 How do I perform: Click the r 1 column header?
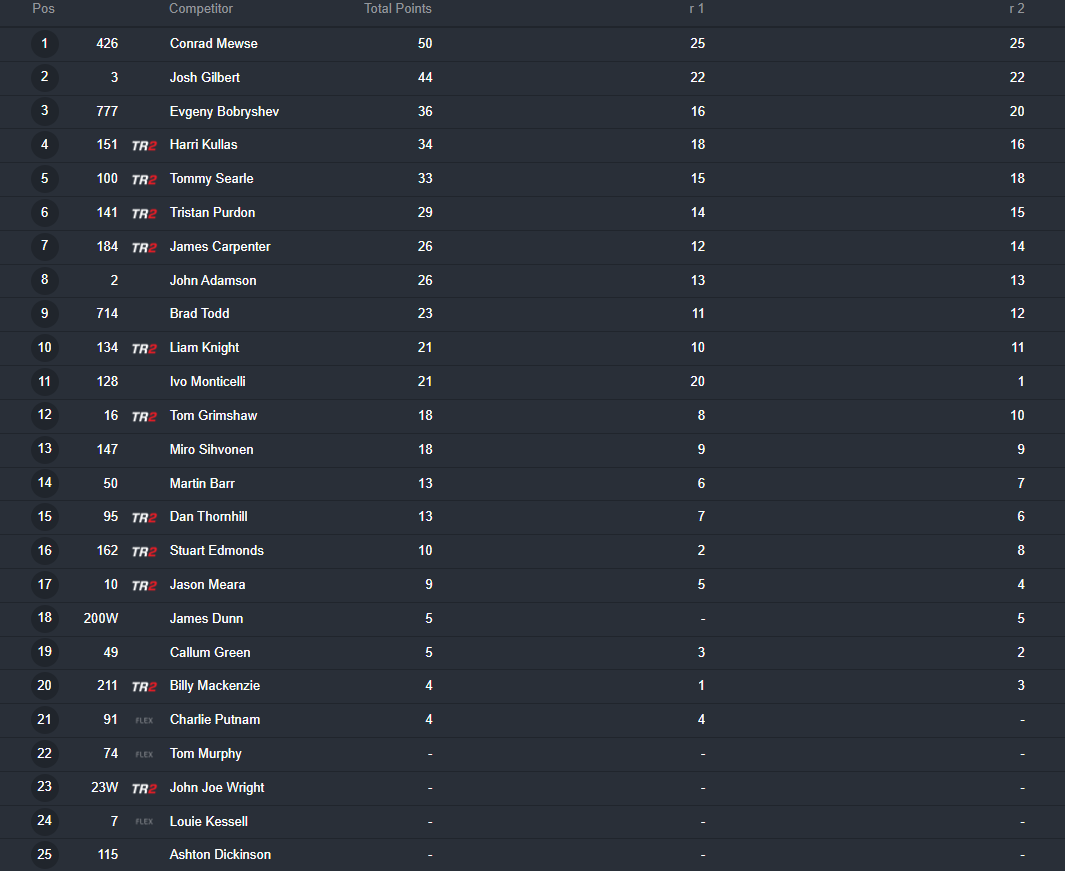pyautogui.click(x=697, y=9)
